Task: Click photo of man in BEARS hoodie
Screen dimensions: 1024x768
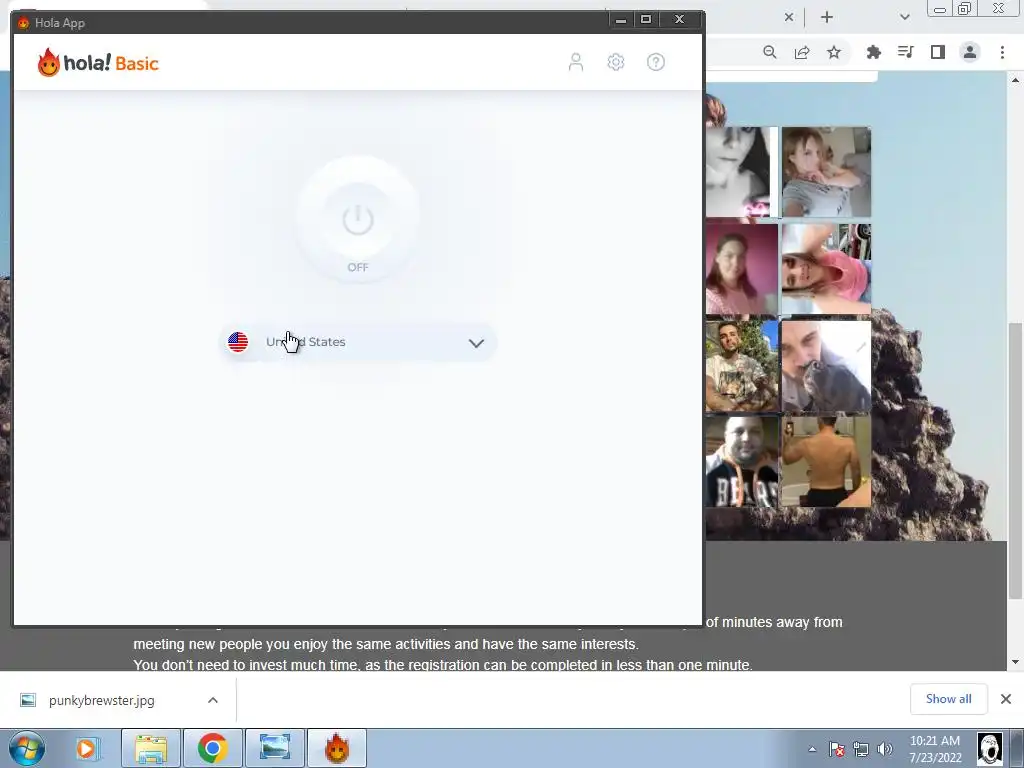Action: [x=742, y=462]
